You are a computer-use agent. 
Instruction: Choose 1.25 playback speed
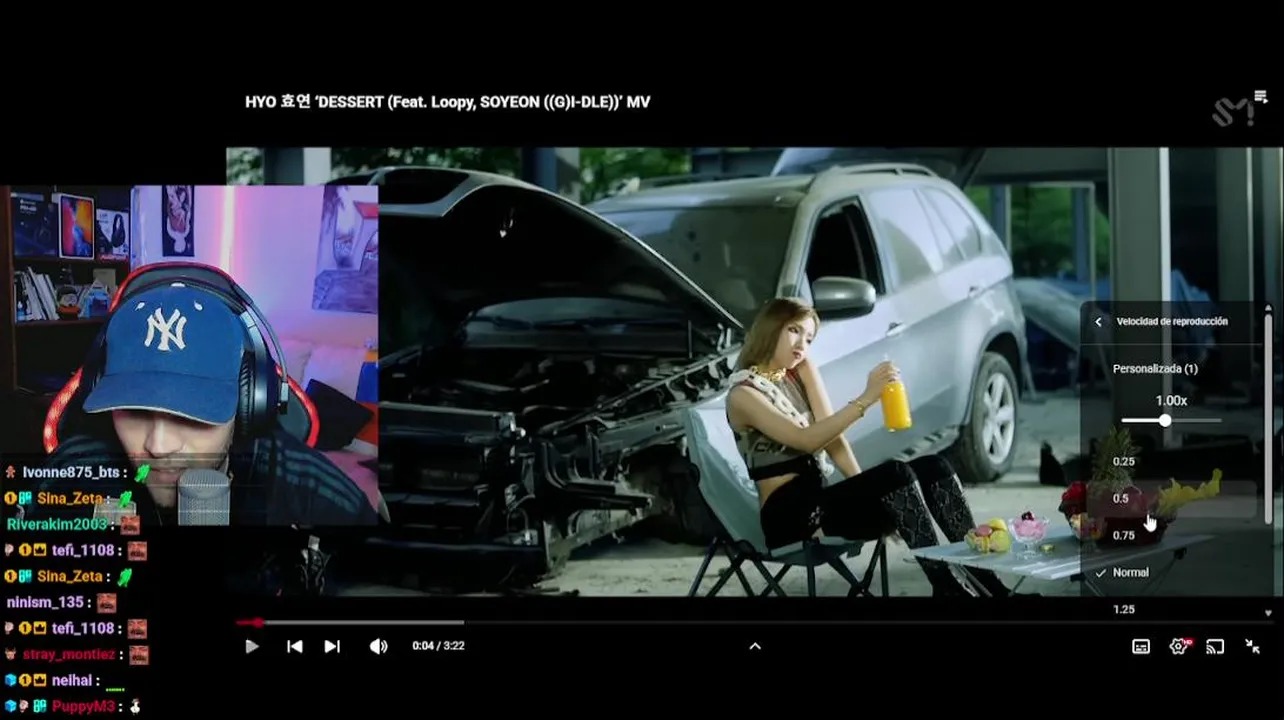tap(1124, 609)
